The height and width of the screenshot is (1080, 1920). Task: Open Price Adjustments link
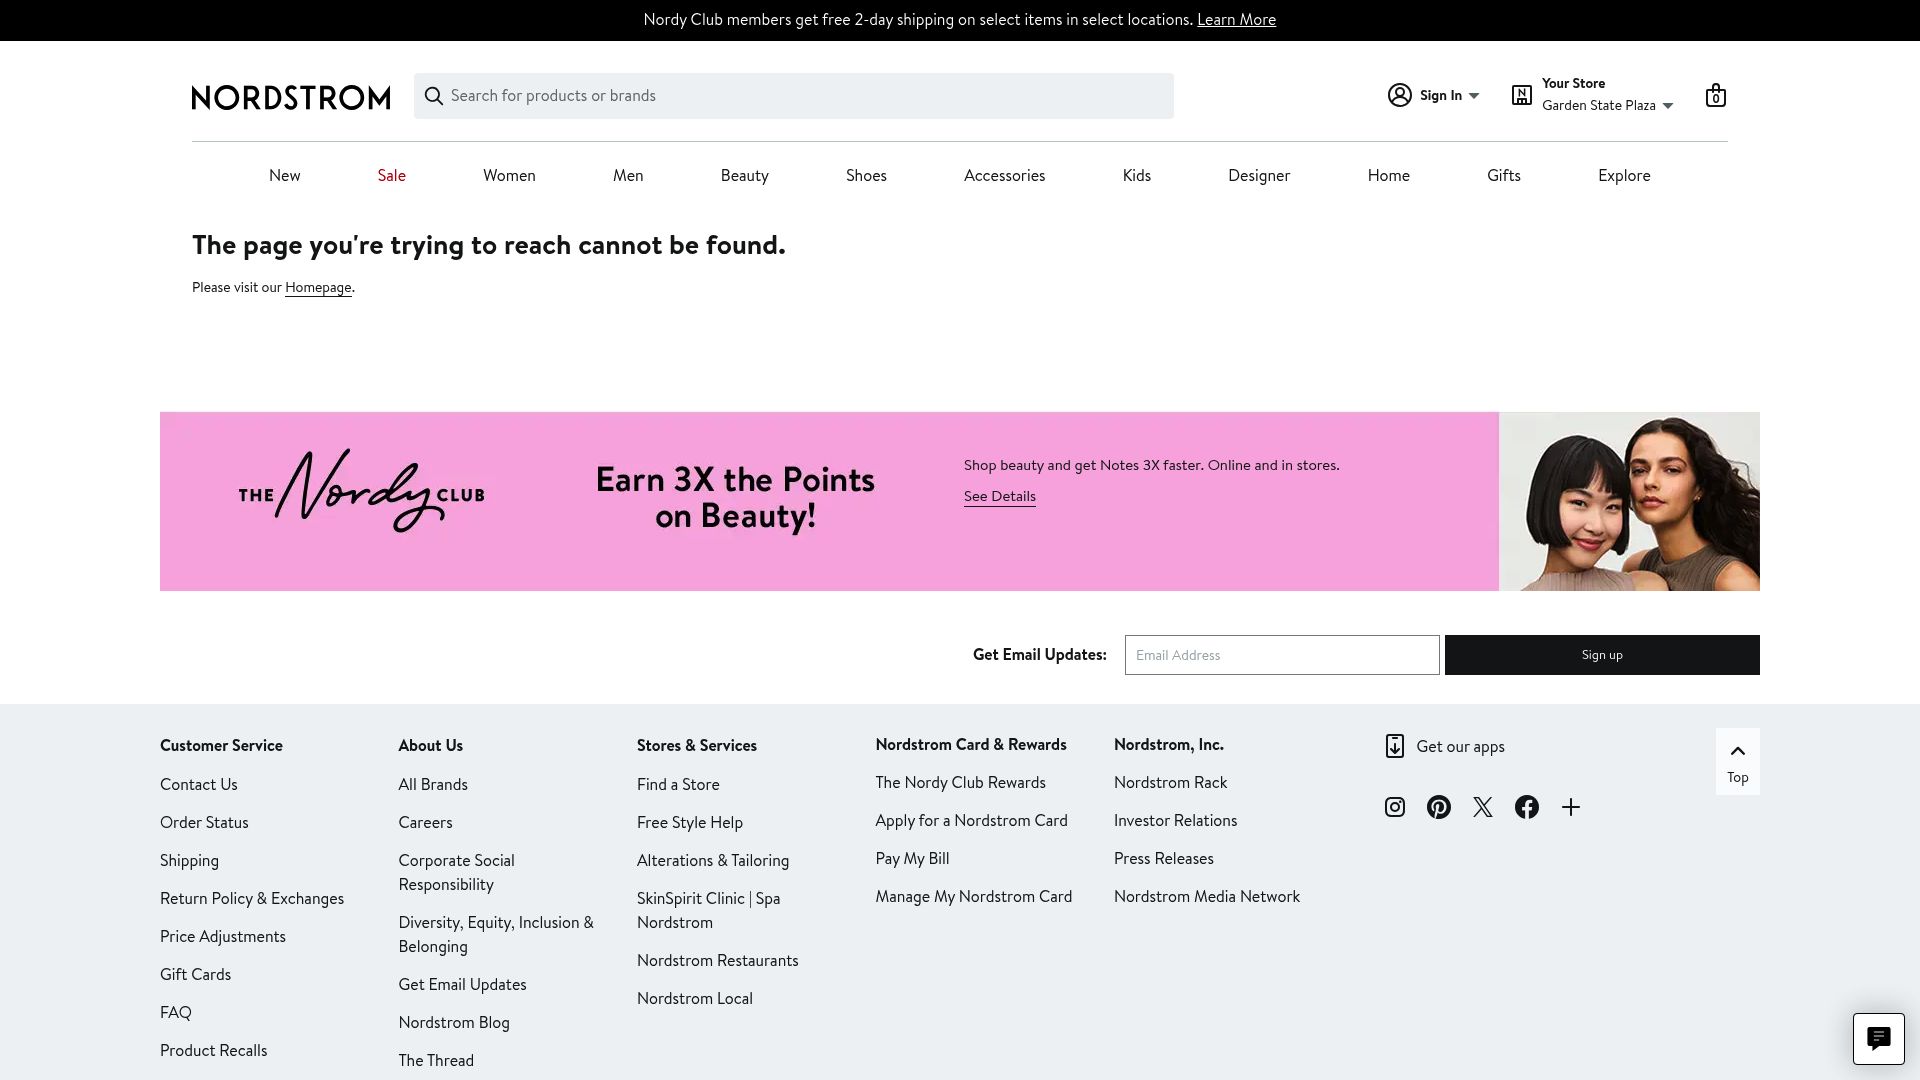pyautogui.click(x=223, y=937)
